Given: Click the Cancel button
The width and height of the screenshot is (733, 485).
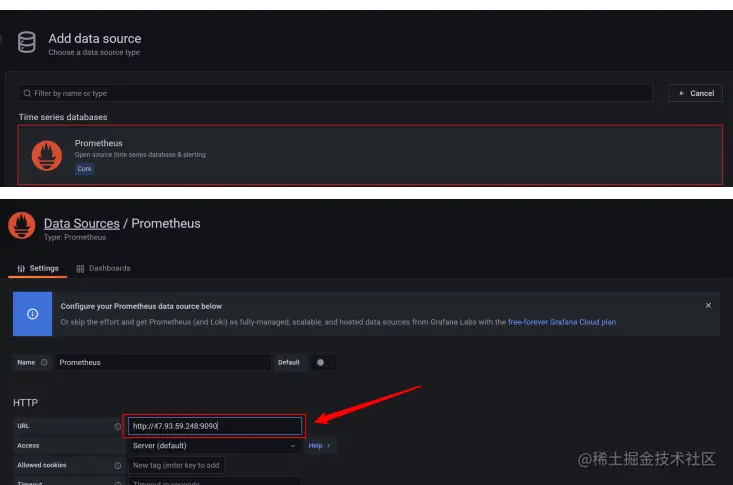Looking at the screenshot, I should pyautogui.click(x=696, y=93).
